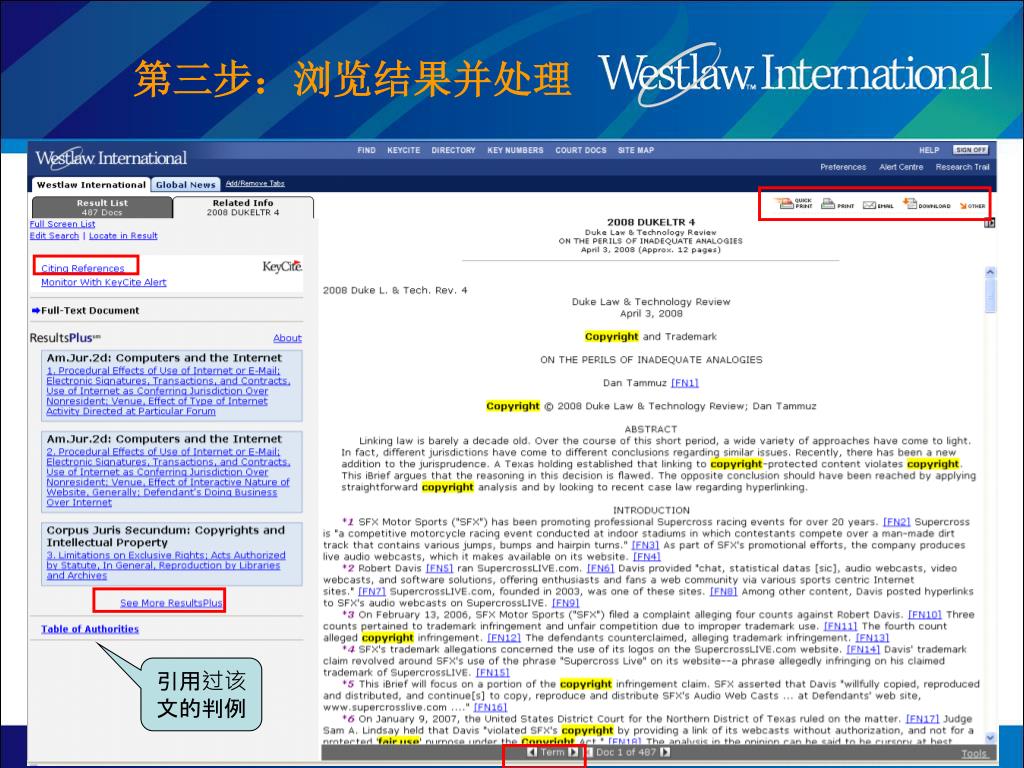Open footnote link FN10
Viewport: 1024px width, 768px height.
point(925,615)
